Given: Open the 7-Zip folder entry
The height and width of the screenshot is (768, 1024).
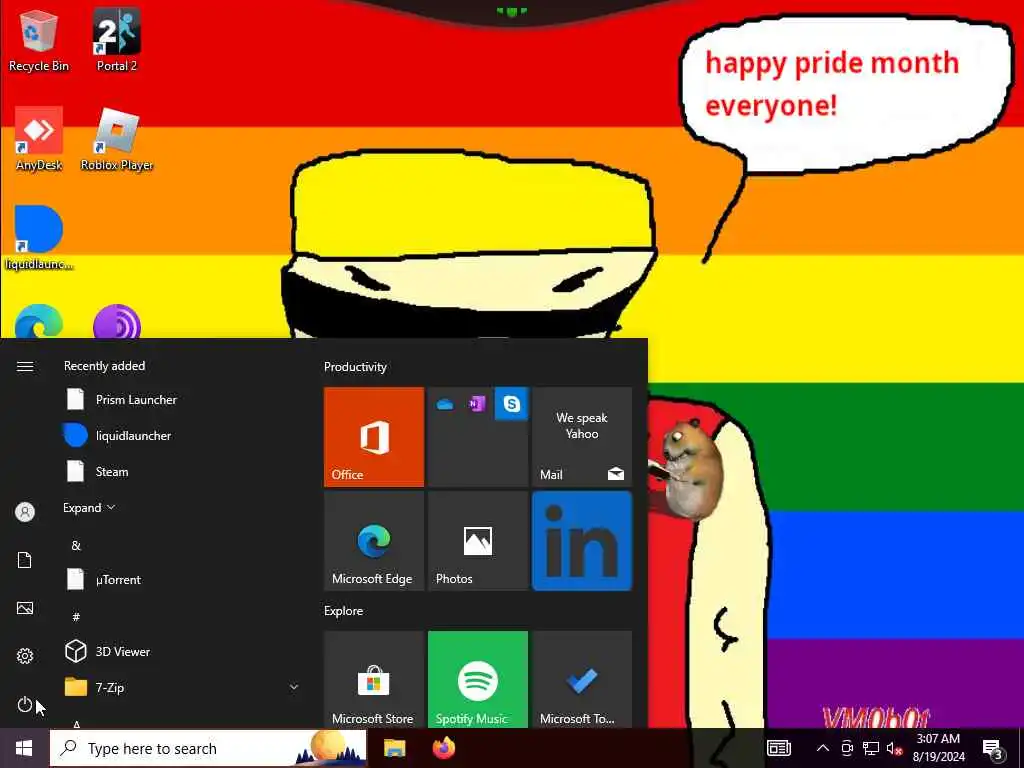Looking at the screenshot, I should click(x=182, y=687).
